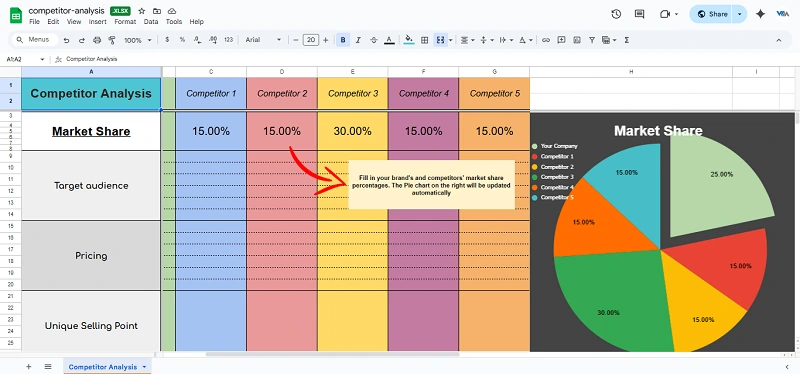
Task: Open the comments history panel
Action: tap(639, 14)
